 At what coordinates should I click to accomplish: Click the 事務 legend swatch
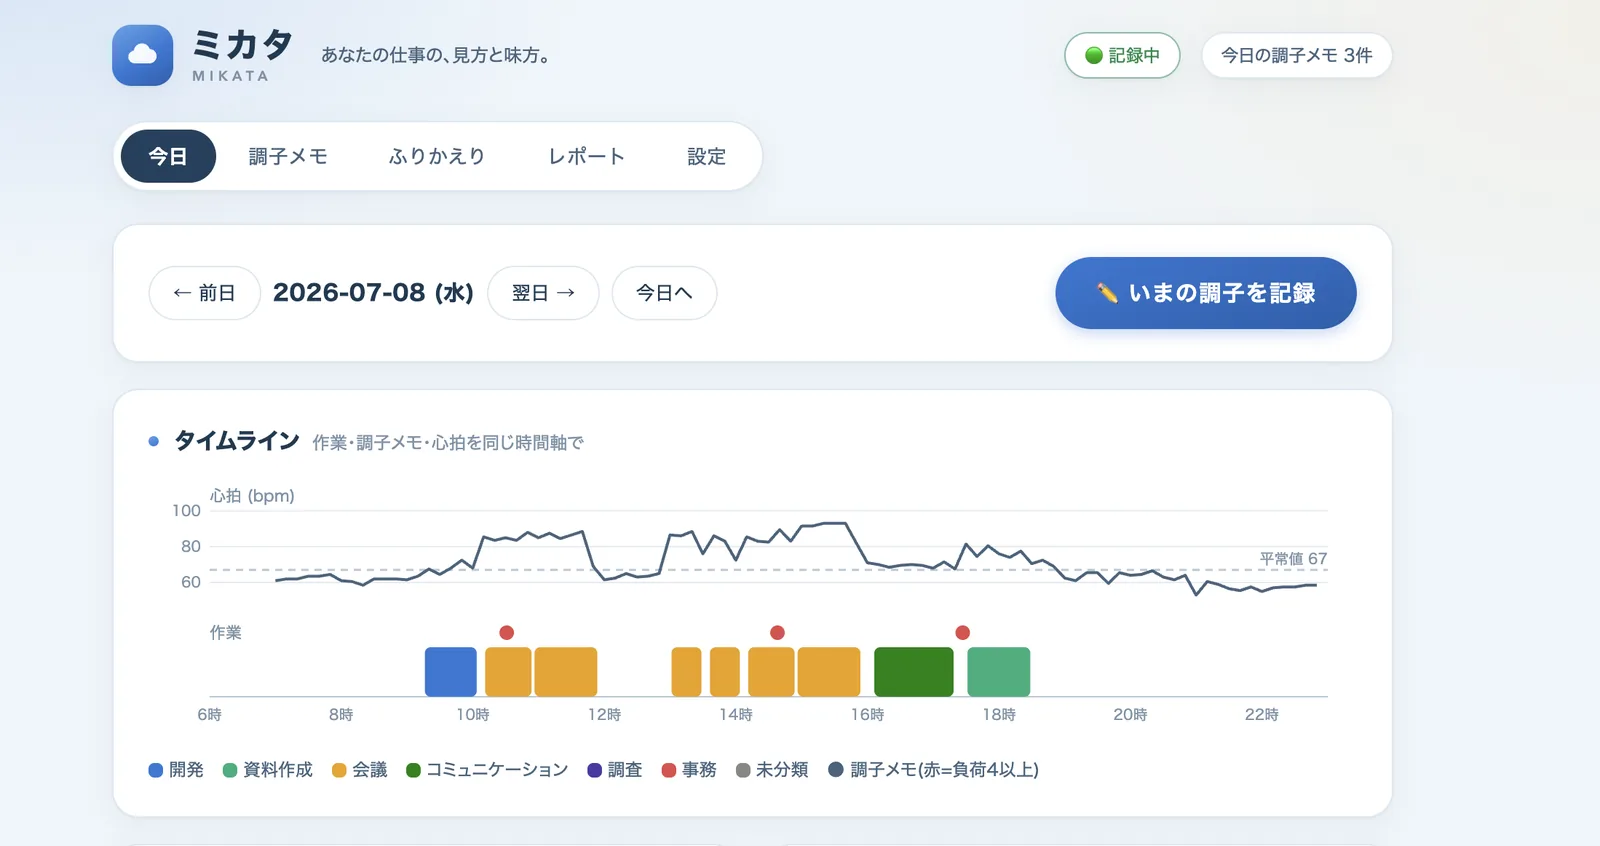(x=669, y=770)
